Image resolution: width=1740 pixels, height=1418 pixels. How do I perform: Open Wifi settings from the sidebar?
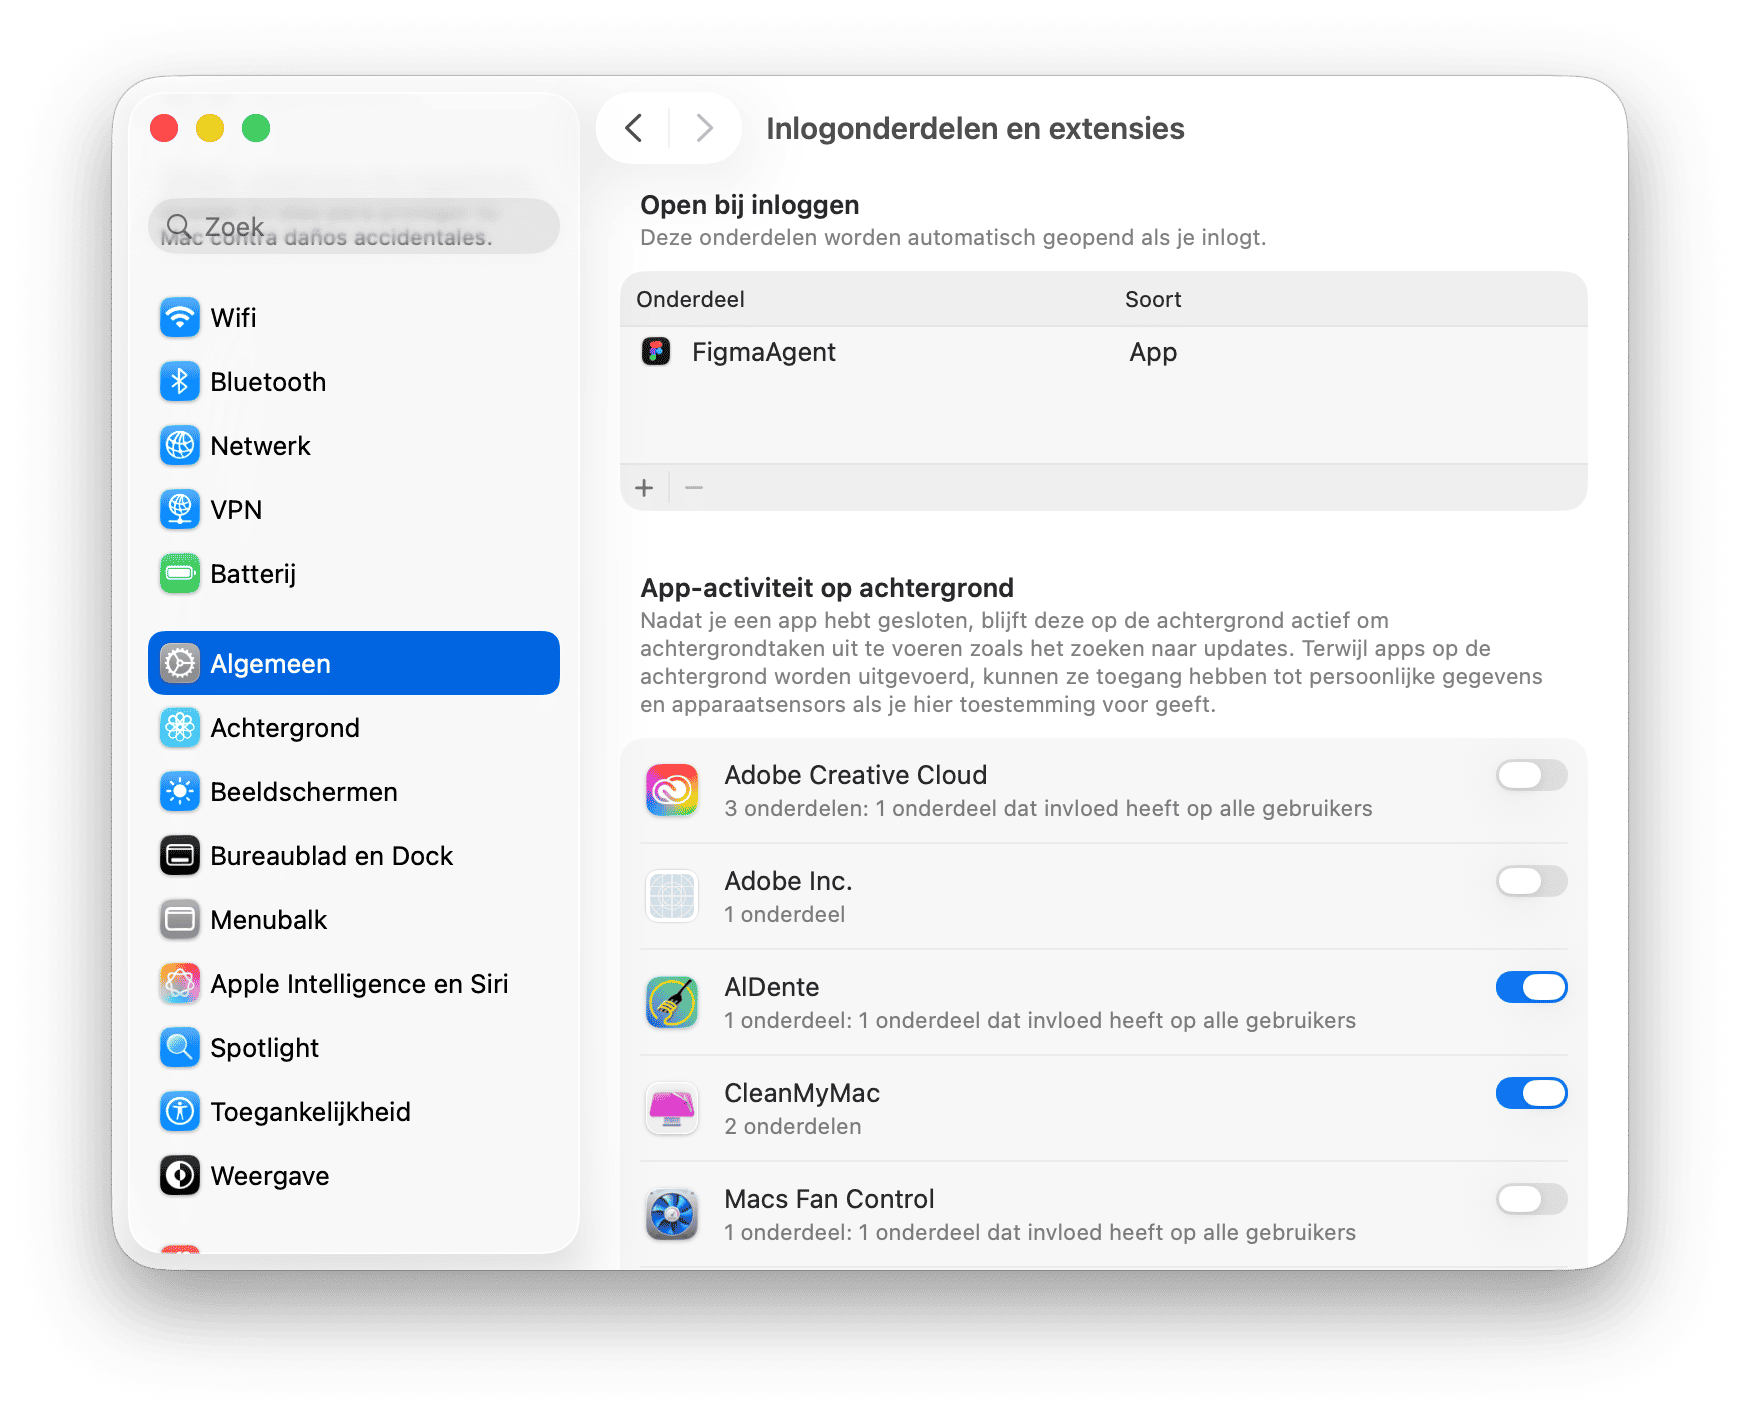pyautogui.click(x=179, y=317)
